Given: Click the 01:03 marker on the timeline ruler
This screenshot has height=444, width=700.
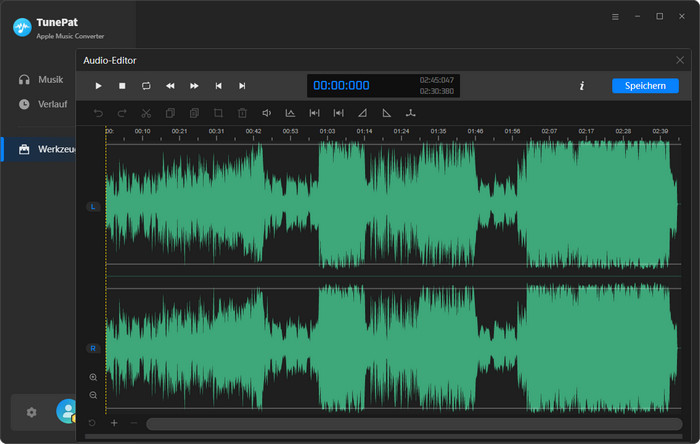Looking at the screenshot, I should pos(327,131).
